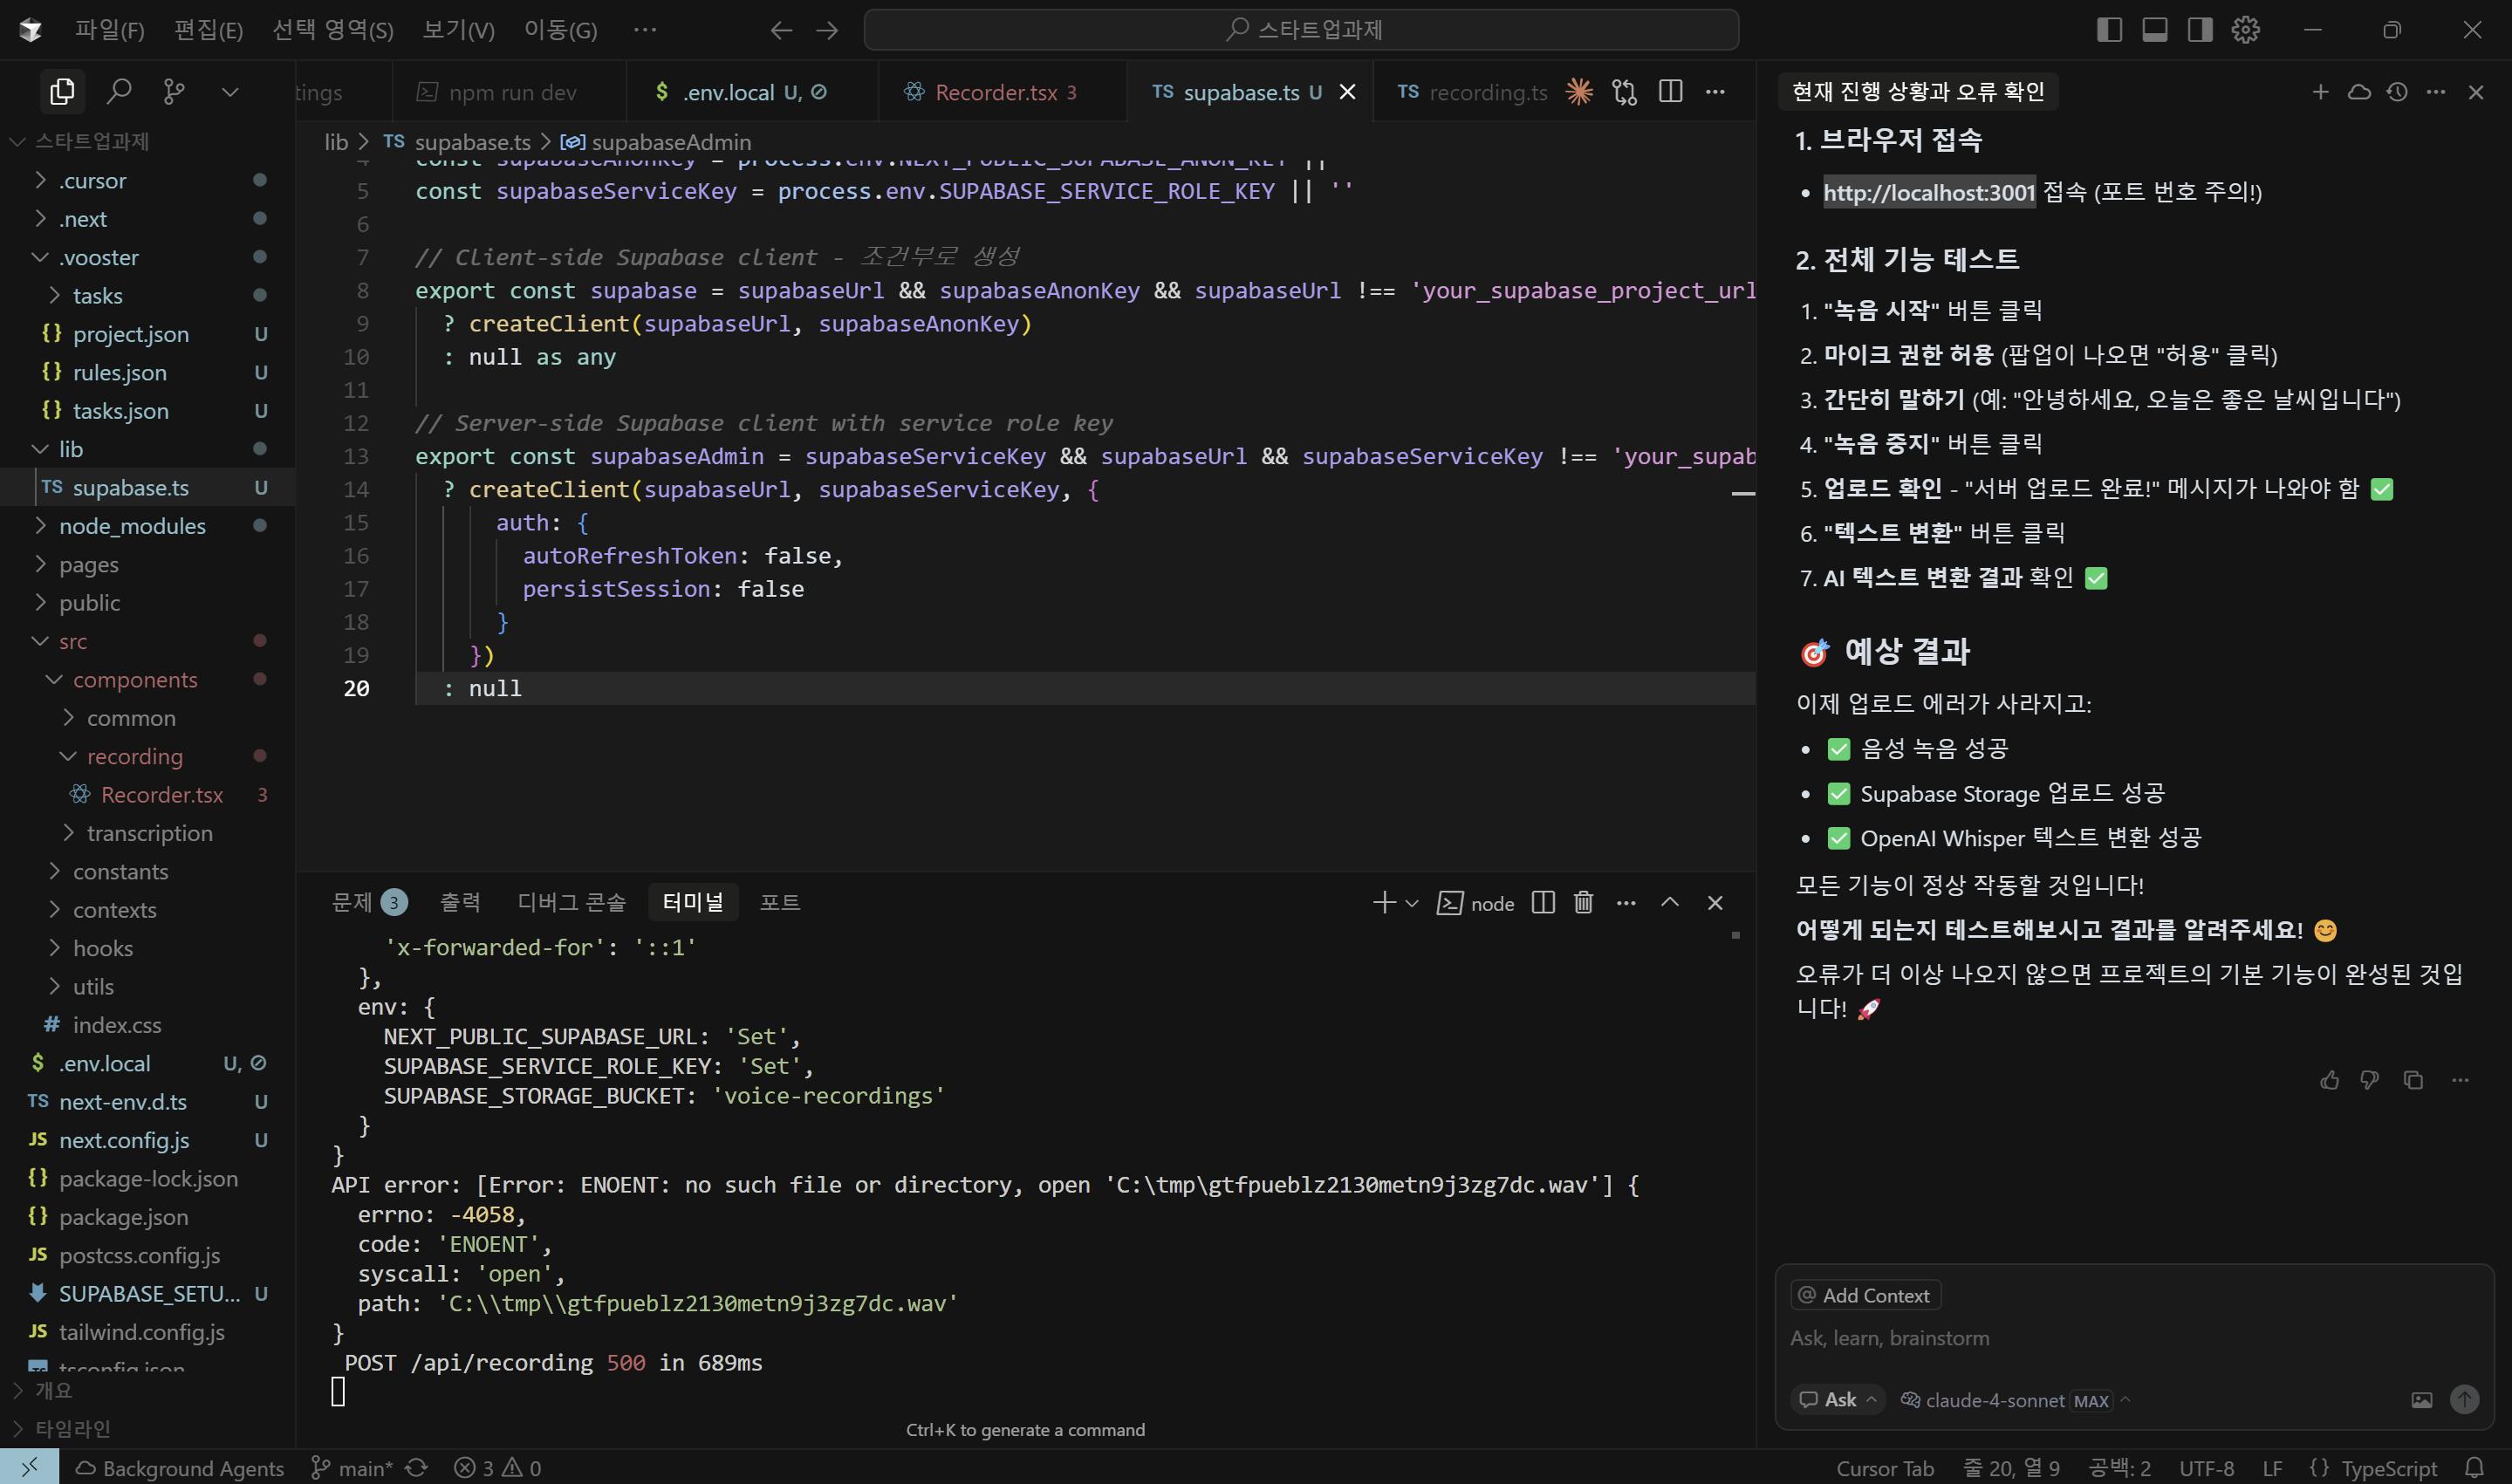The image size is (2512, 1484).
Task: Click the compare changes icon in editor toolbar
Action: pos(1625,92)
